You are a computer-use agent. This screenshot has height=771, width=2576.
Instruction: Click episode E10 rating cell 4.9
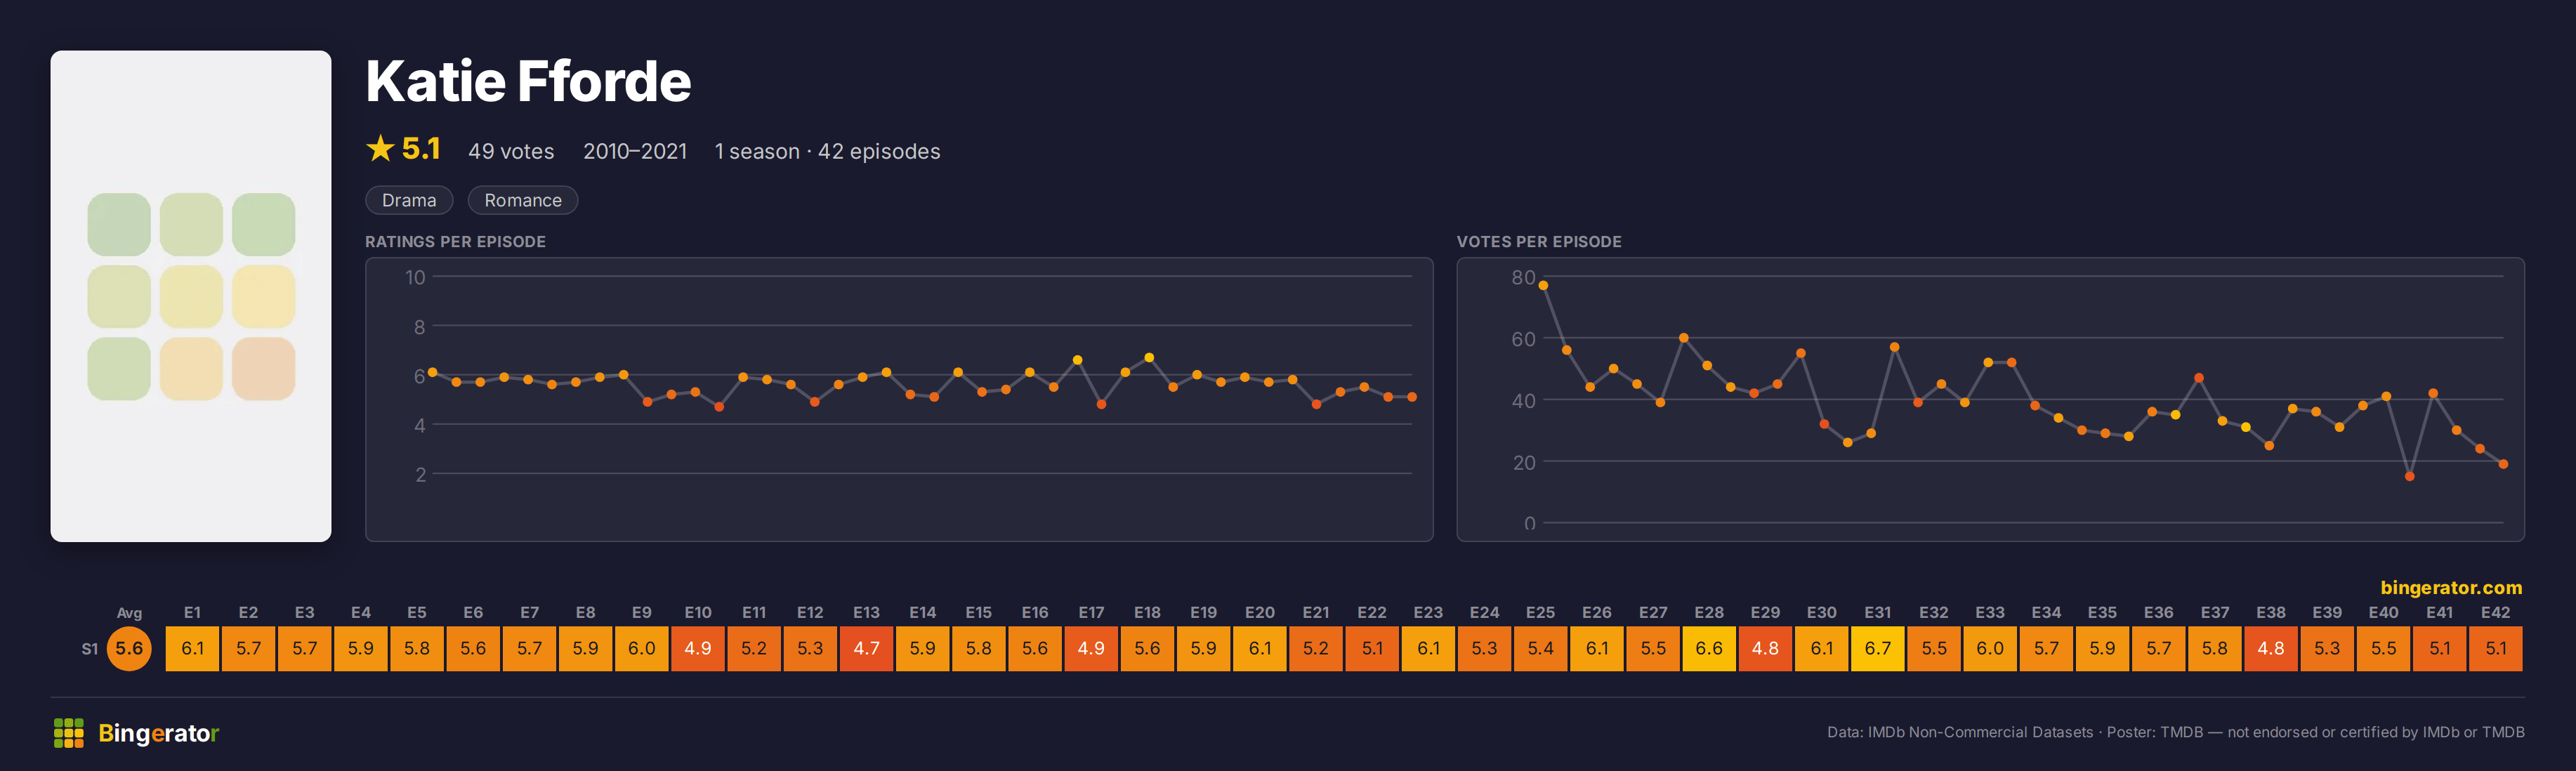[698, 648]
